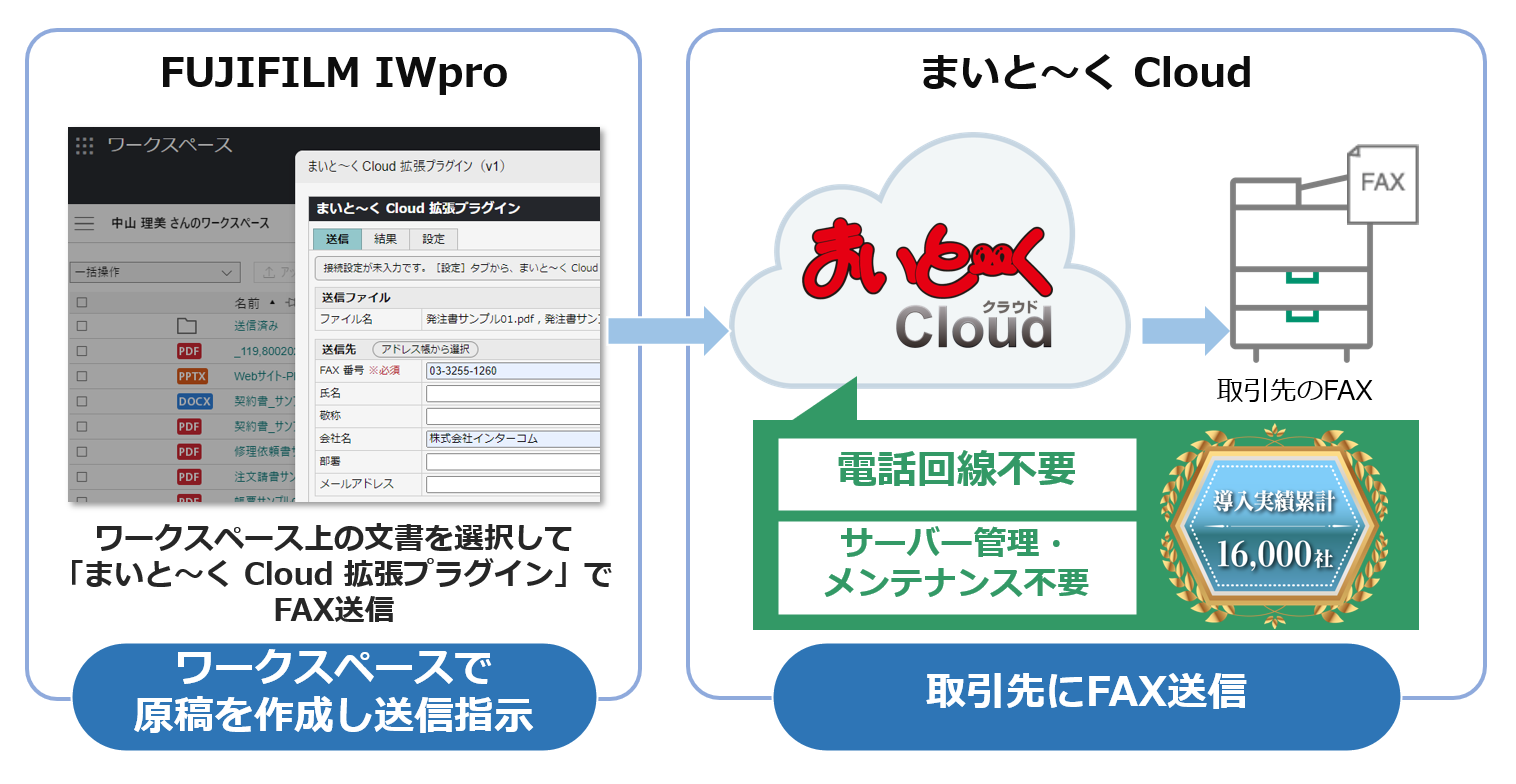Click the 送信済み folder icon
The width and height of the screenshot is (1516, 784).
(x=187, y=326)
